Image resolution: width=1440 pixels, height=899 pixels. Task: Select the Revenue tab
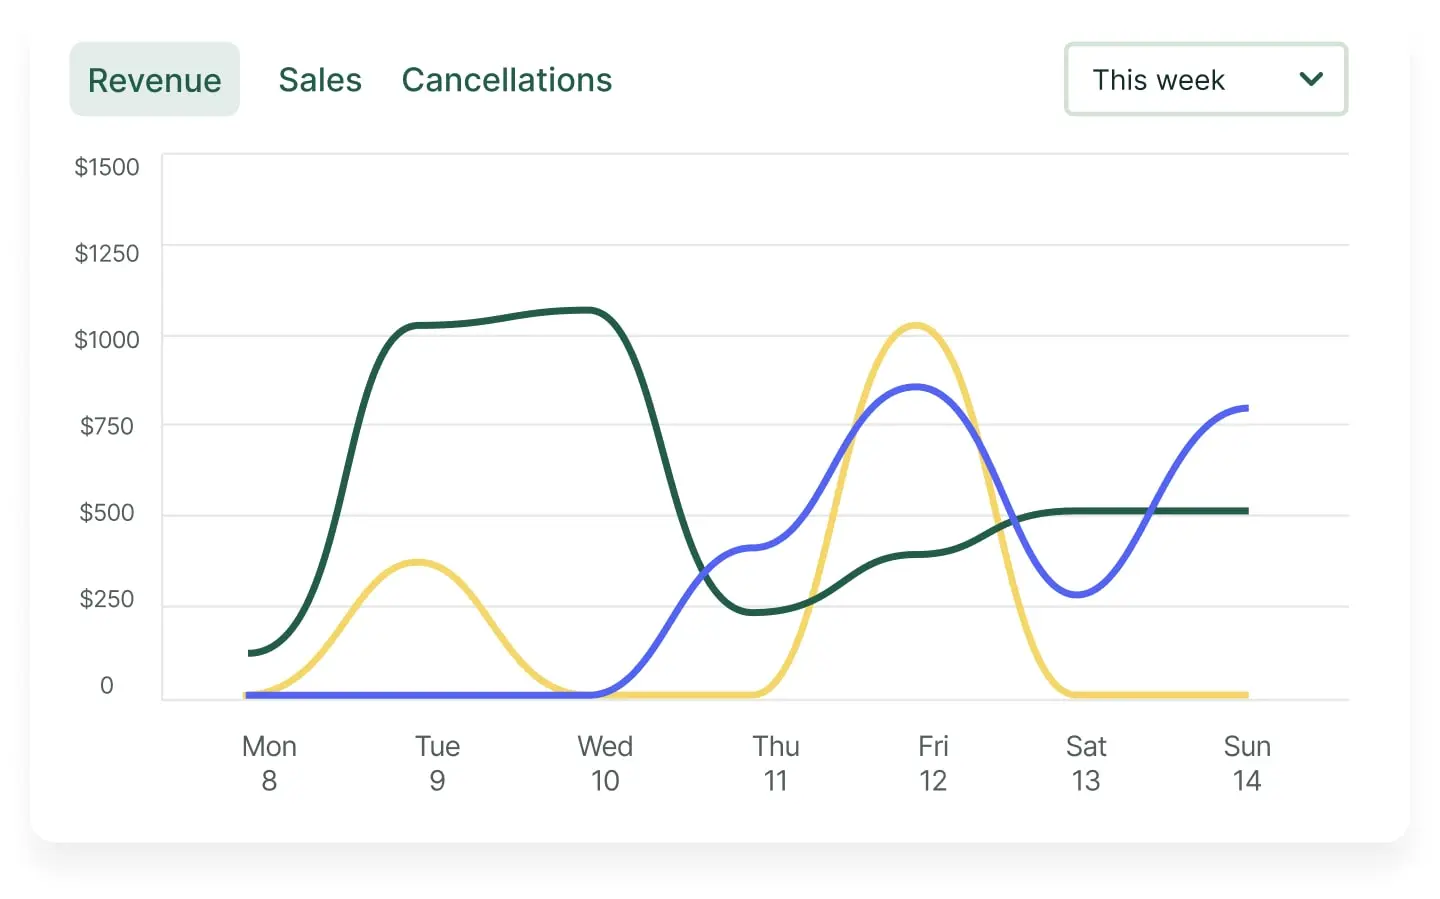click(x=154, y=79)
